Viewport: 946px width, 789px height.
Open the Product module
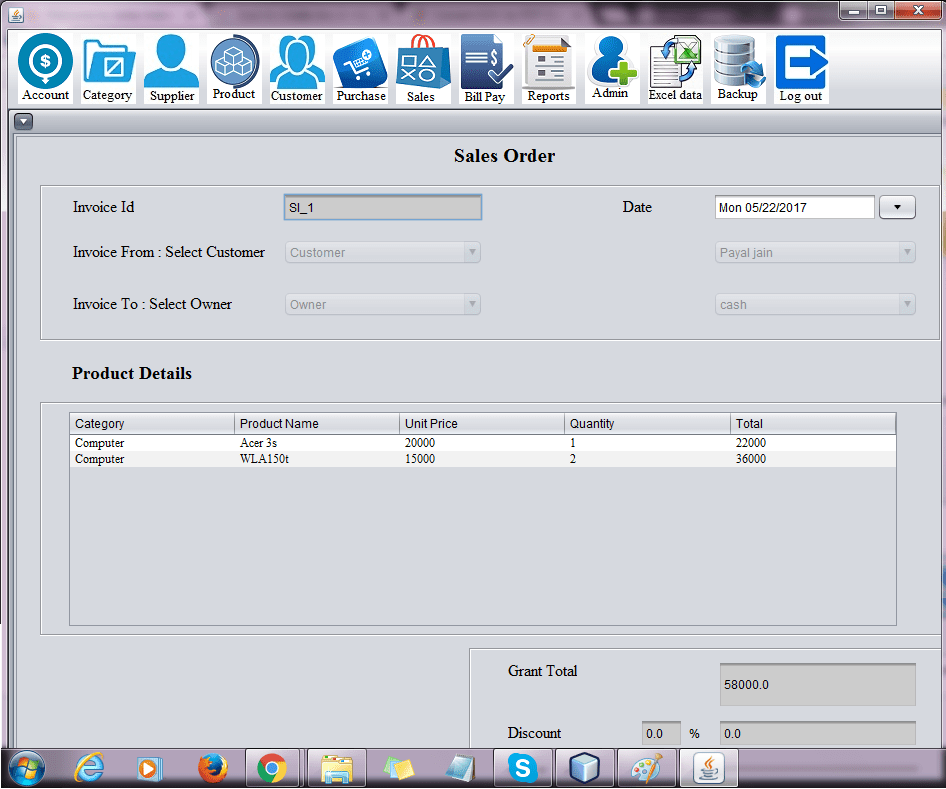[234, 68]
